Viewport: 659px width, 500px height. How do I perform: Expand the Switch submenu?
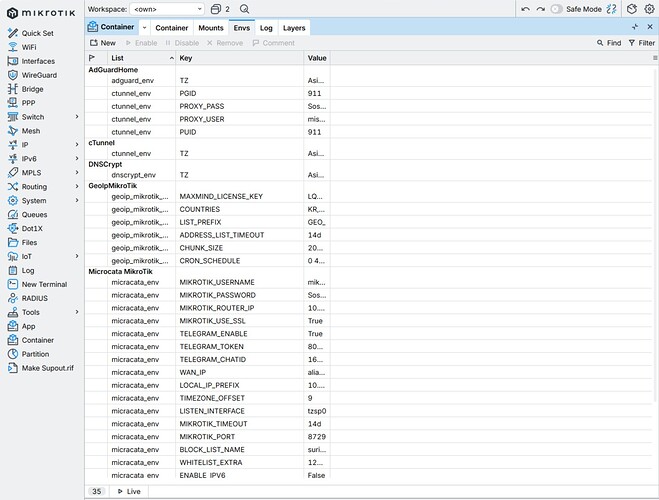tap(77, 116)
